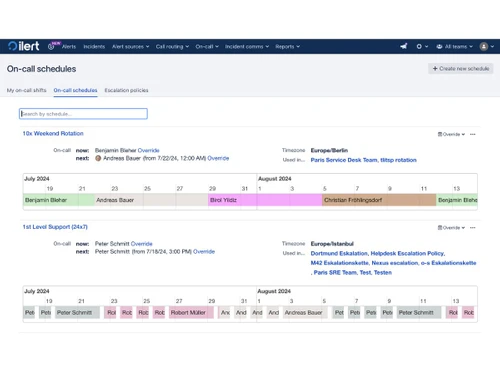Open more options for 1st Level Support
Image resolution: width=500 pixels, height=375 pixels.
tap(473, 228)
